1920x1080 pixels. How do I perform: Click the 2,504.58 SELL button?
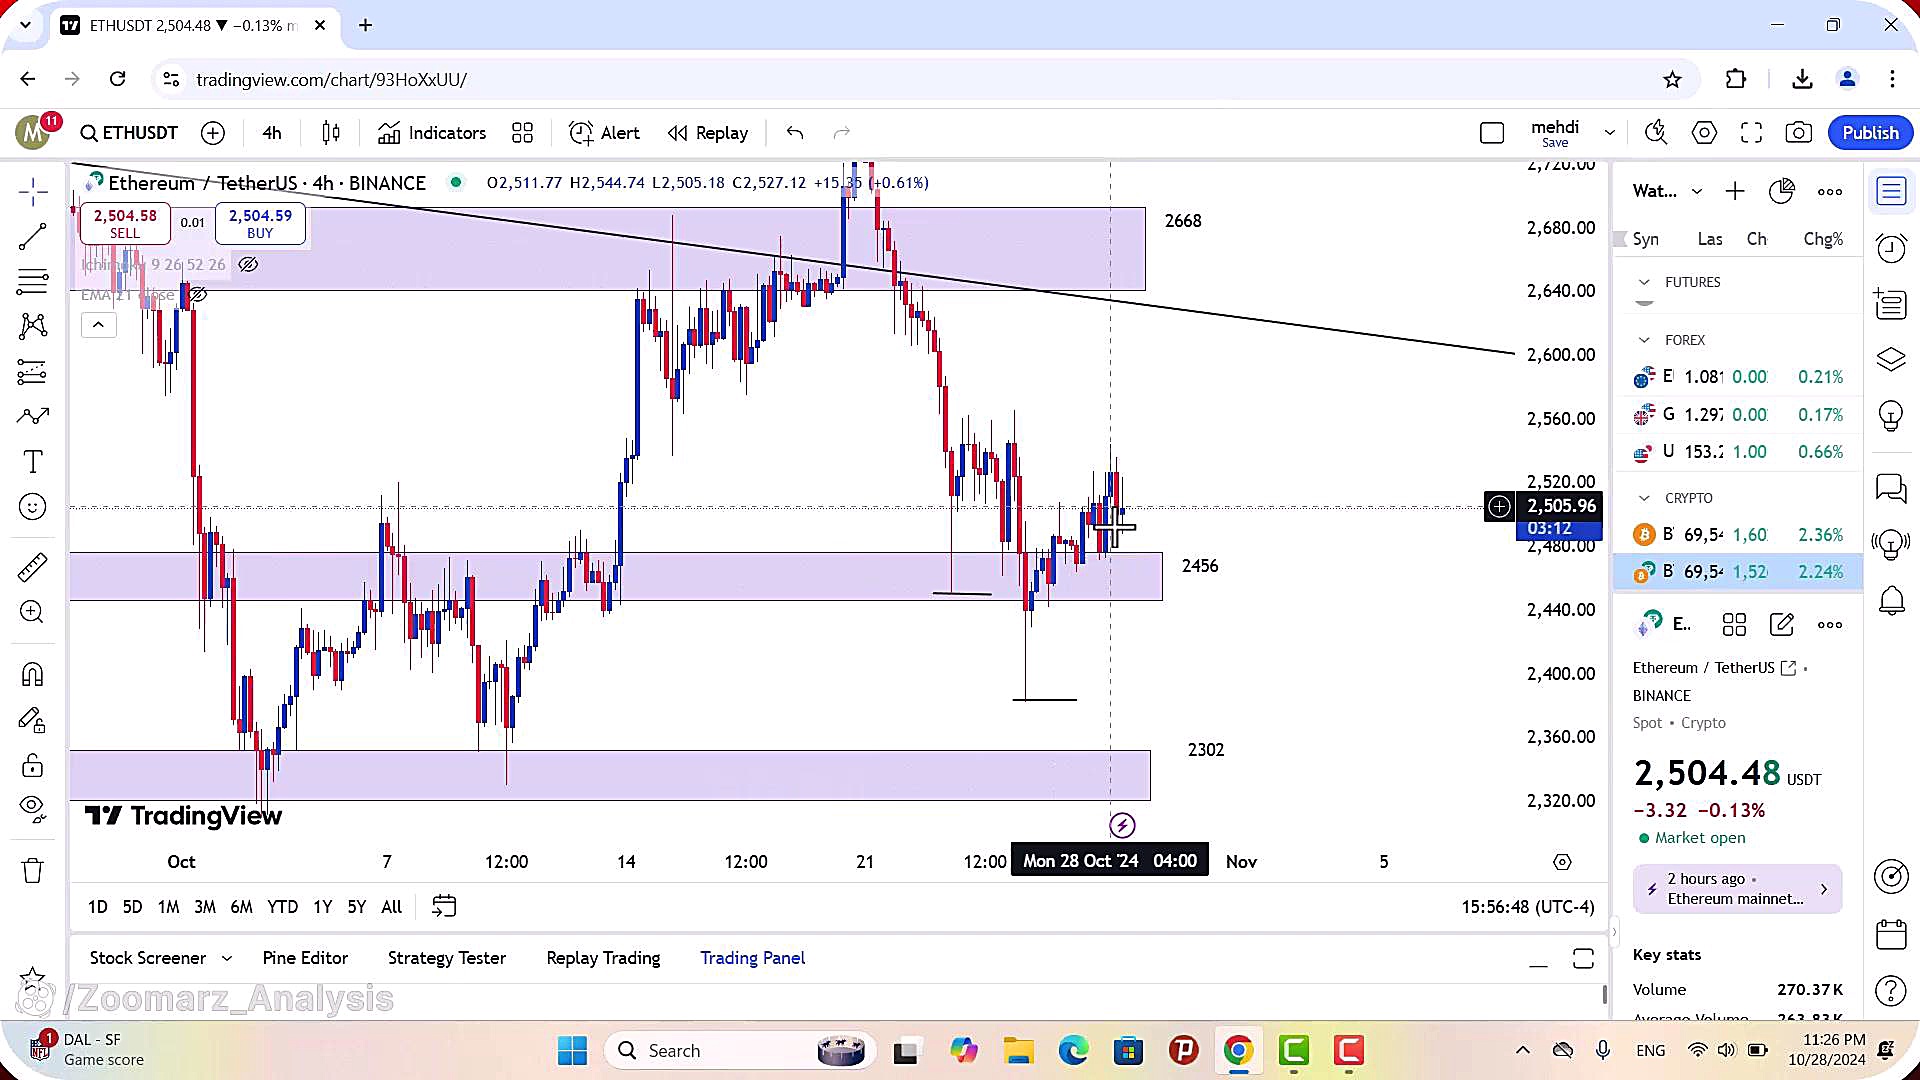tap(125, 223)
